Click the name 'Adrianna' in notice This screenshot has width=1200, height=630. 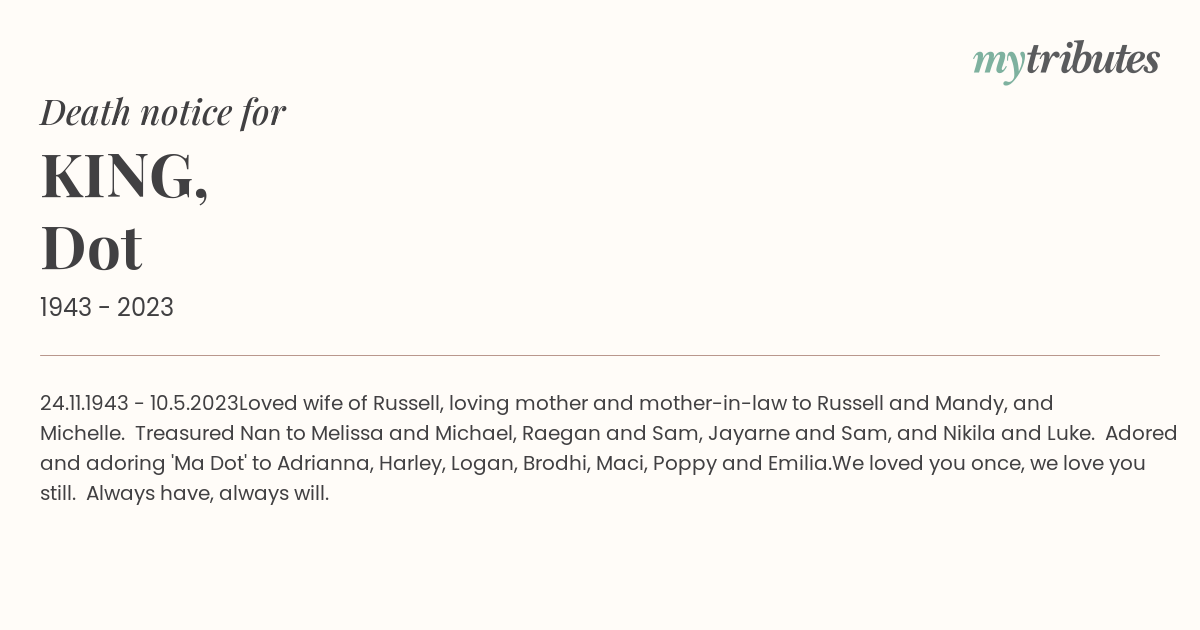click(x=322, y=463)
